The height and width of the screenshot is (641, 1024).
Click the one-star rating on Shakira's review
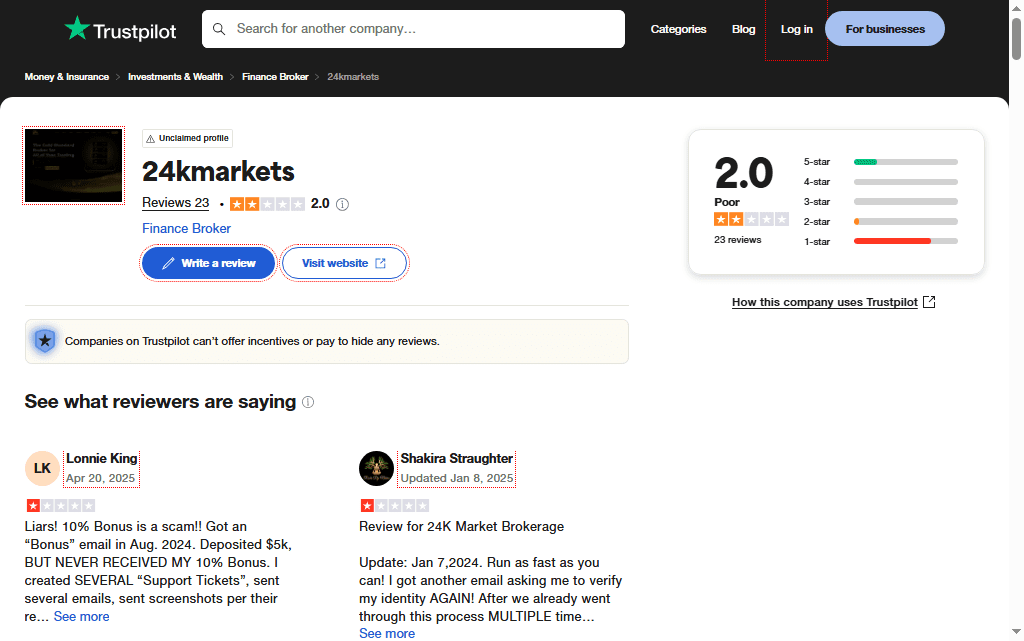coord(395,505)
